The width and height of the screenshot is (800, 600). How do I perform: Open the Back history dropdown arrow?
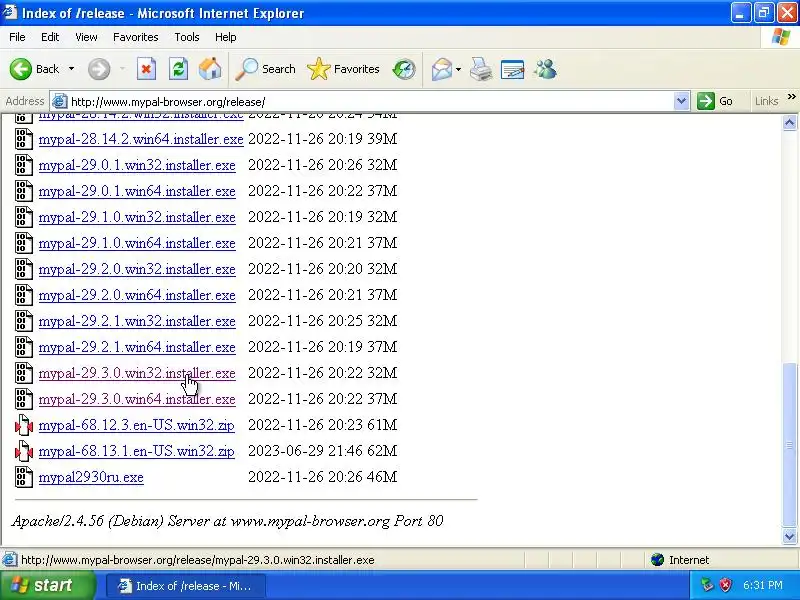pyautogui.click(x=71, y=69)
